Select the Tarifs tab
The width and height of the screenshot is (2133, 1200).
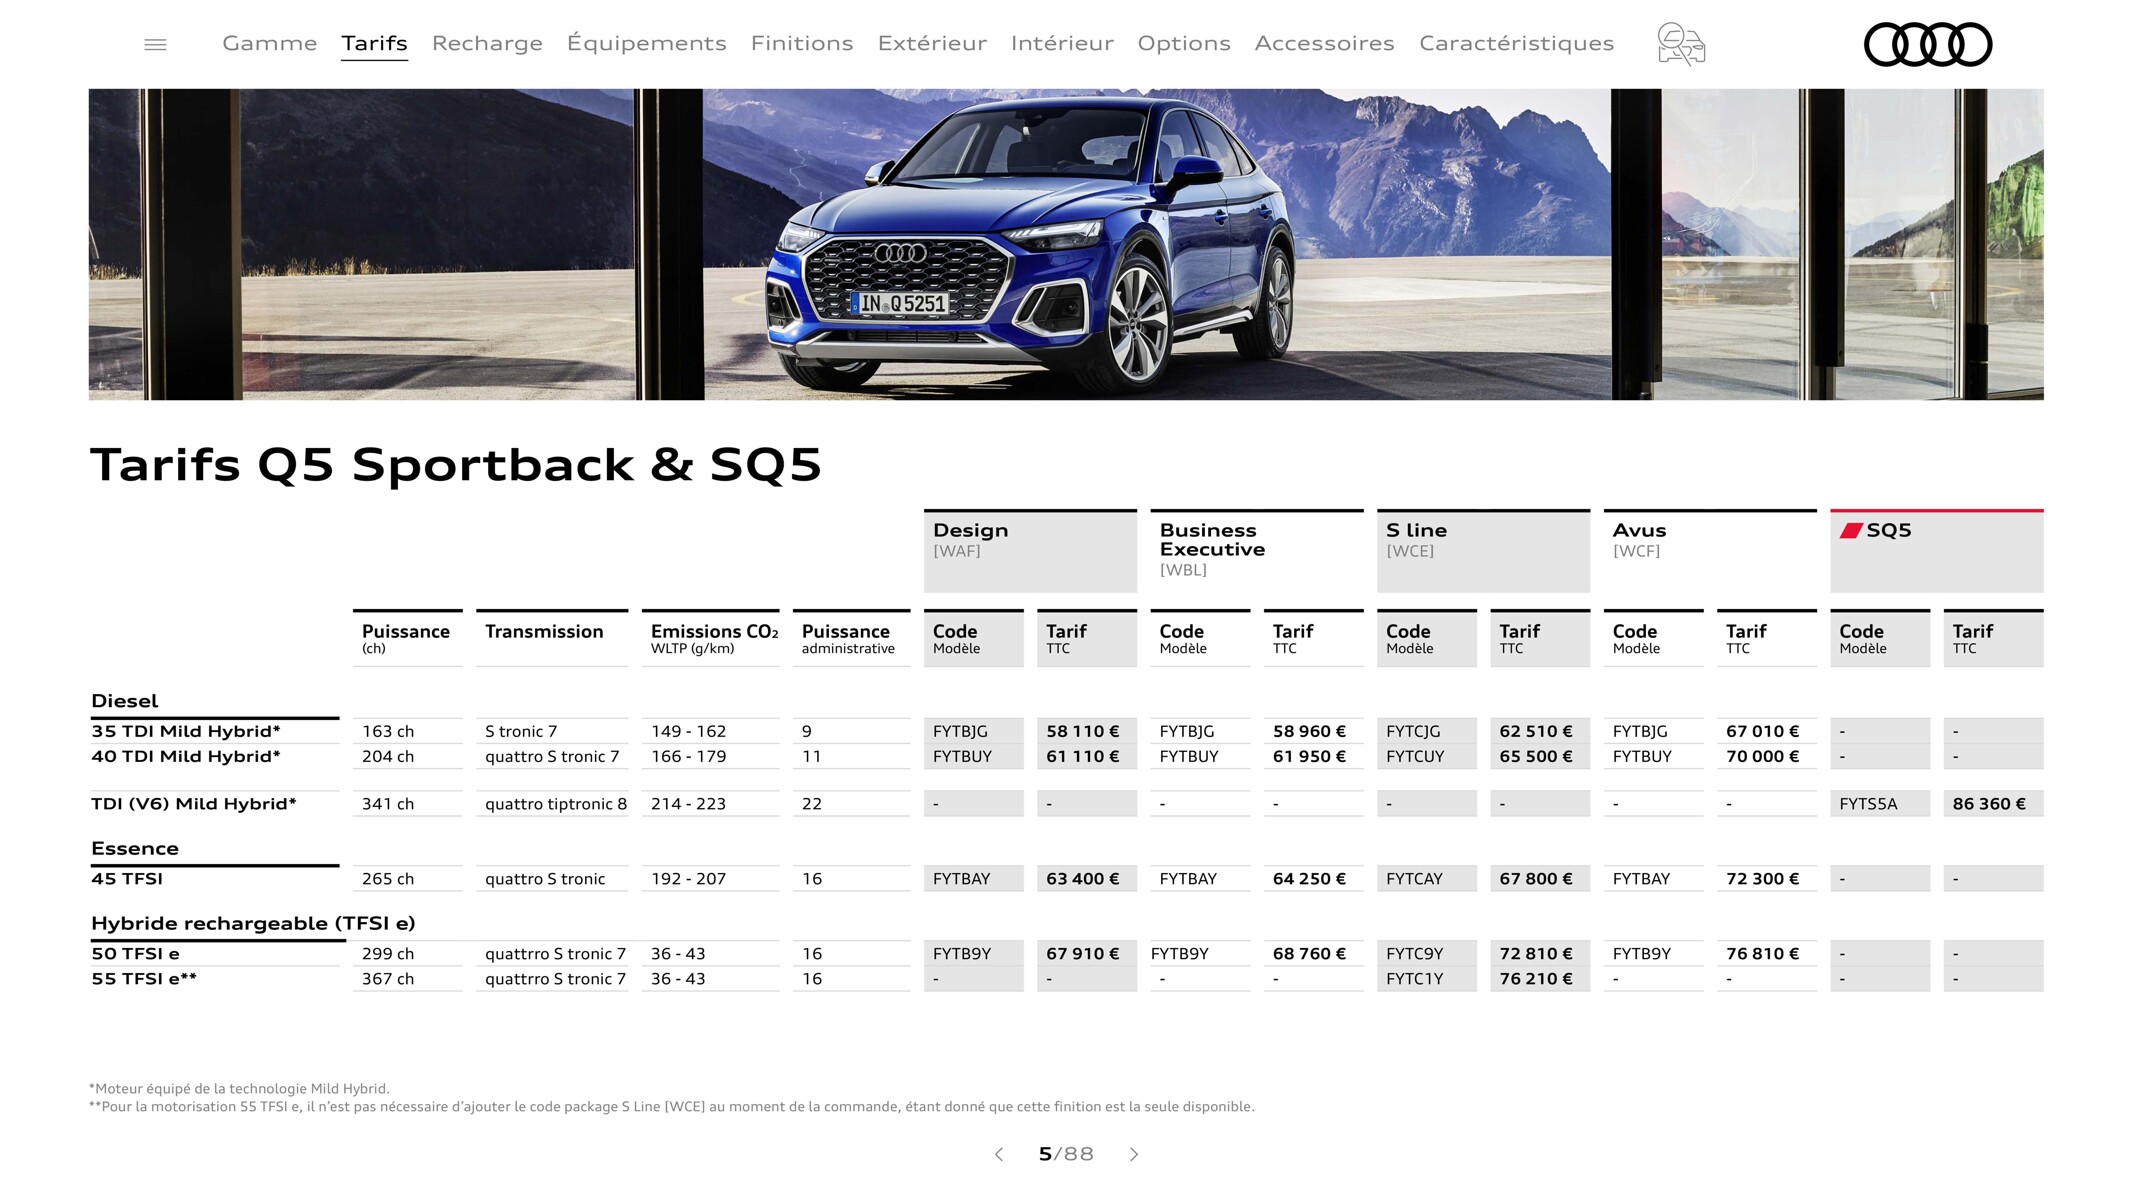374,43
